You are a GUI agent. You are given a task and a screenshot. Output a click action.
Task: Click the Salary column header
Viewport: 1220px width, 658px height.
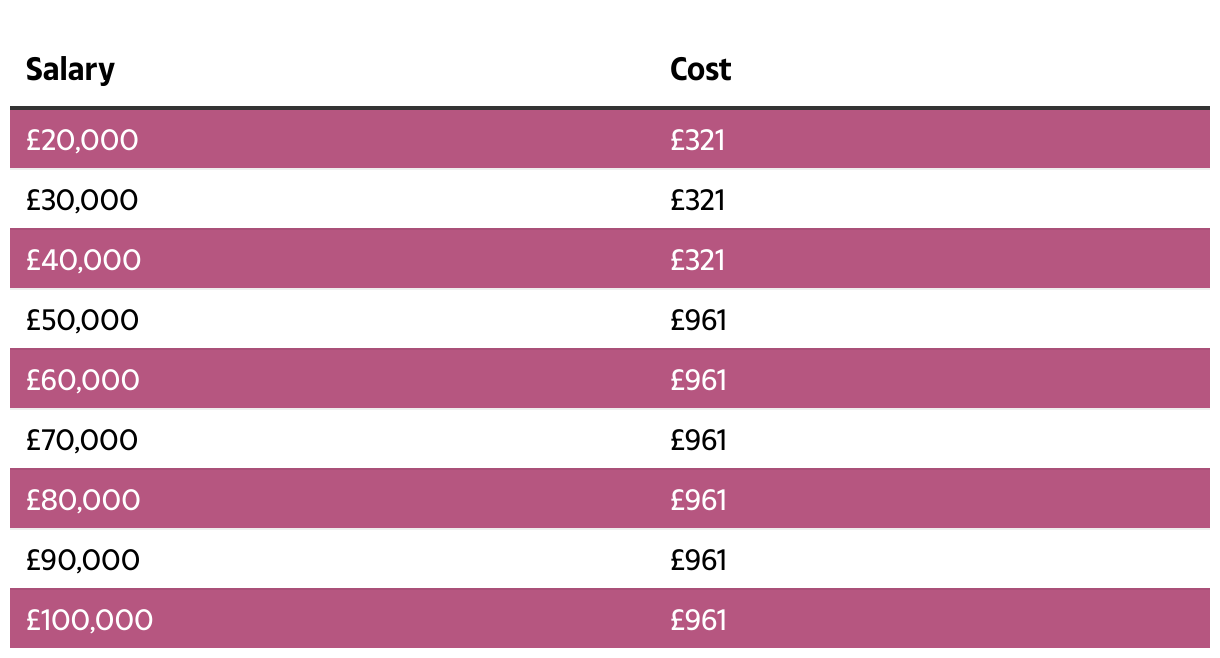70,69
